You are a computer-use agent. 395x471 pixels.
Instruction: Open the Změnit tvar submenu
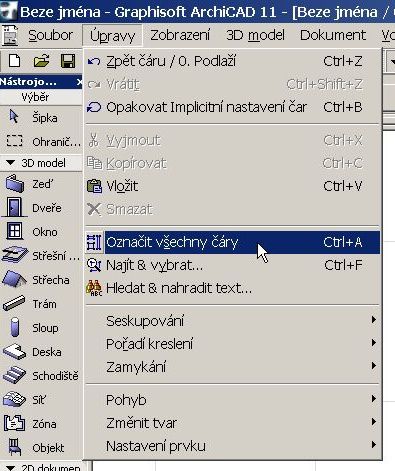(x=233, y=423)
